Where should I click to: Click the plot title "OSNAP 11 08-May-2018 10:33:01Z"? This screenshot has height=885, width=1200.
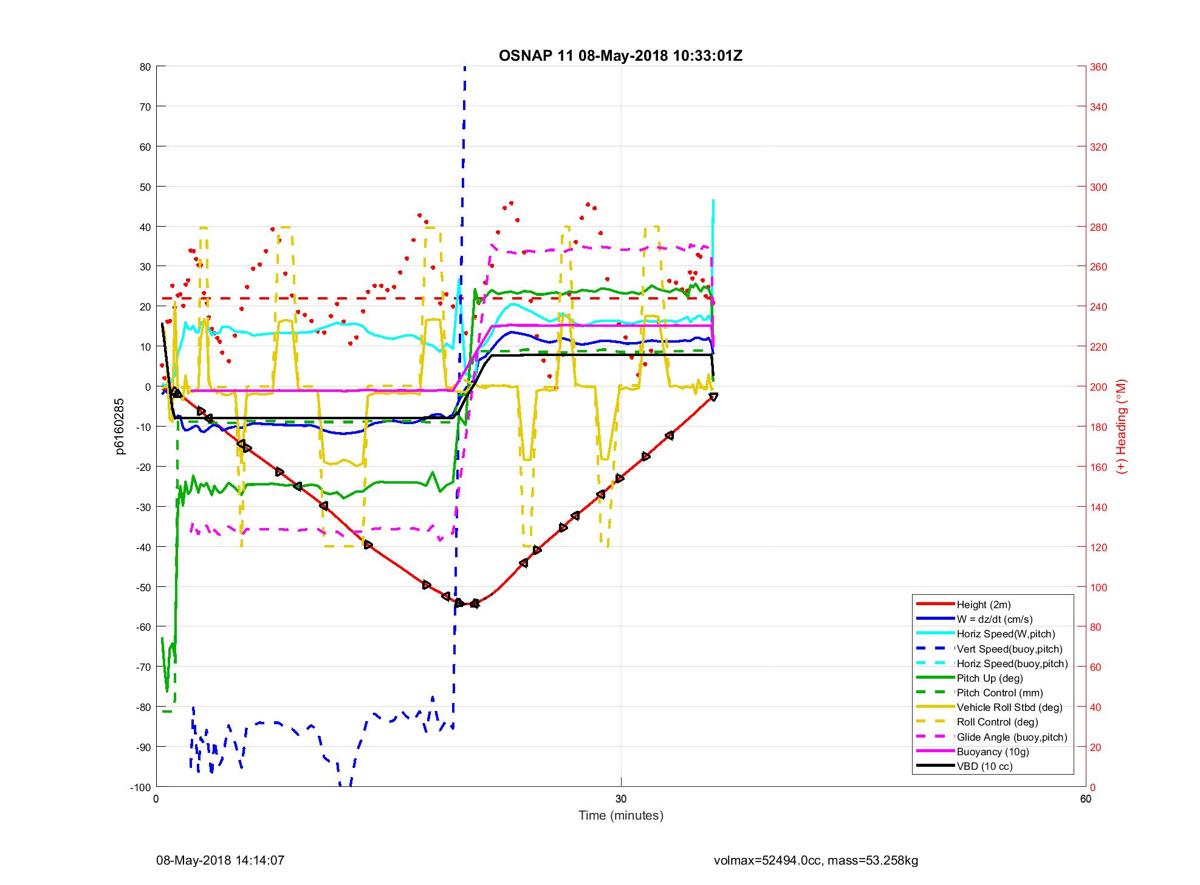pyautogui.click(x=620, y=55)
